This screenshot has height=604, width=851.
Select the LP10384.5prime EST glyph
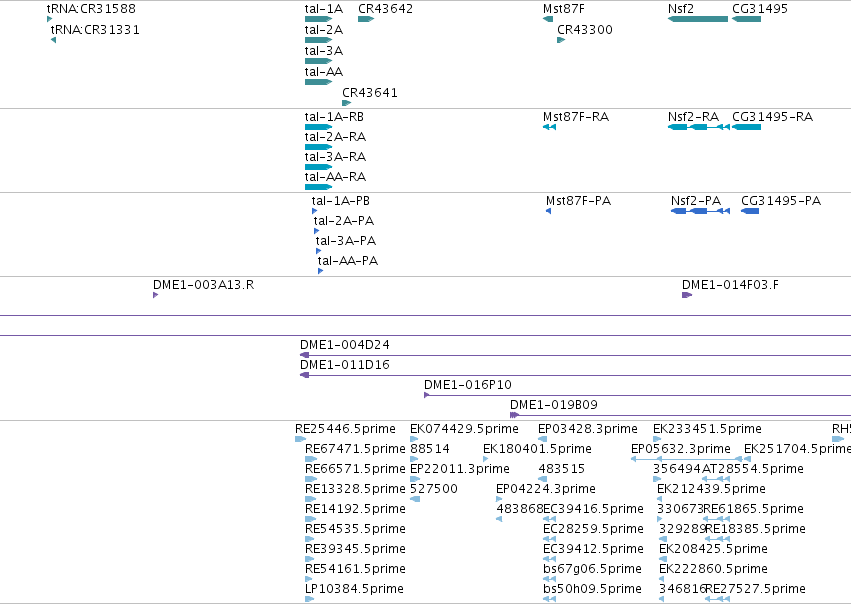[310, 599]
